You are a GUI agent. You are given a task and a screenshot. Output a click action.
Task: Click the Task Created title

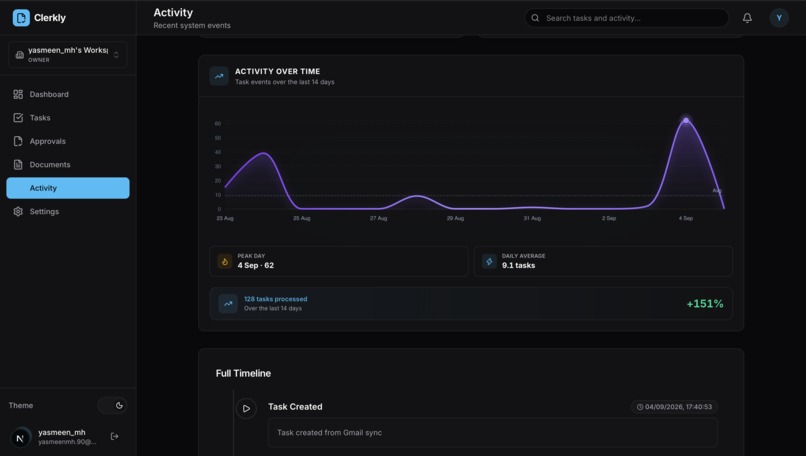295,407
